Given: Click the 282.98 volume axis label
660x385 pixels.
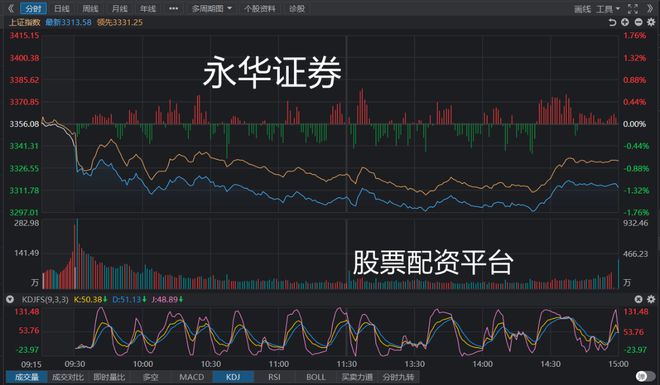Looking at the screenshot, I should [26, 223].
